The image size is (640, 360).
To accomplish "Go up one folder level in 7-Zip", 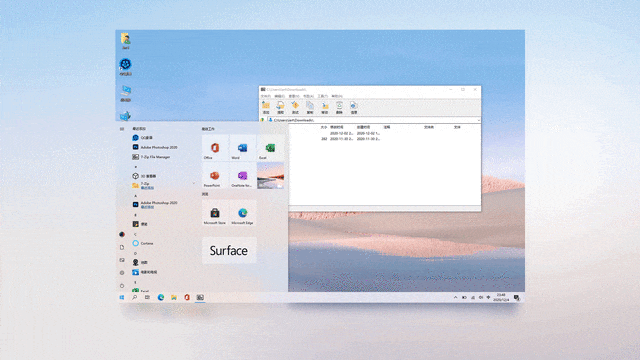I will tap(262, 120).
